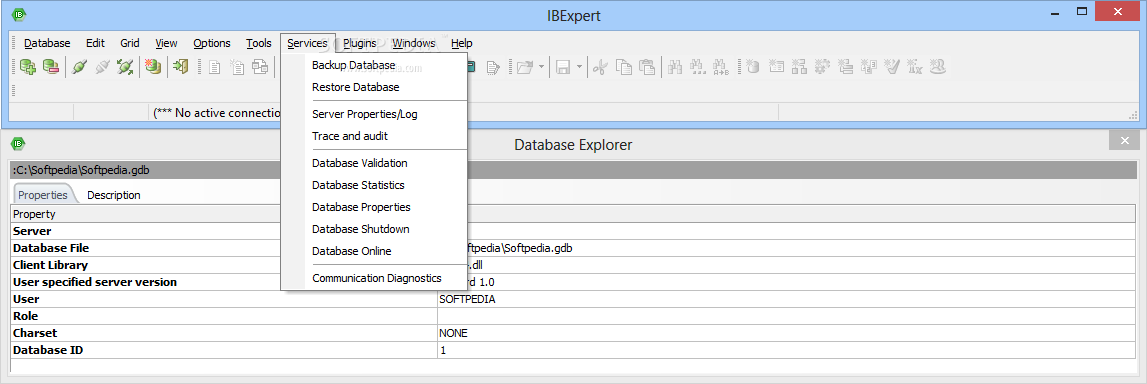The width and height of the screenshot is (1147, 384).
Task: Click the Find binoculars icon
Action: click(x=675, y=67)
